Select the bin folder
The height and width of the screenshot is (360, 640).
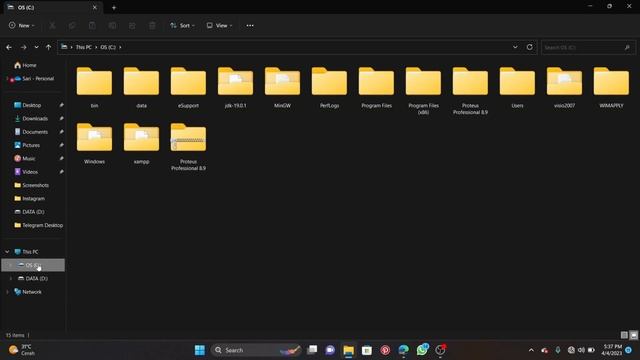[94, 87]
